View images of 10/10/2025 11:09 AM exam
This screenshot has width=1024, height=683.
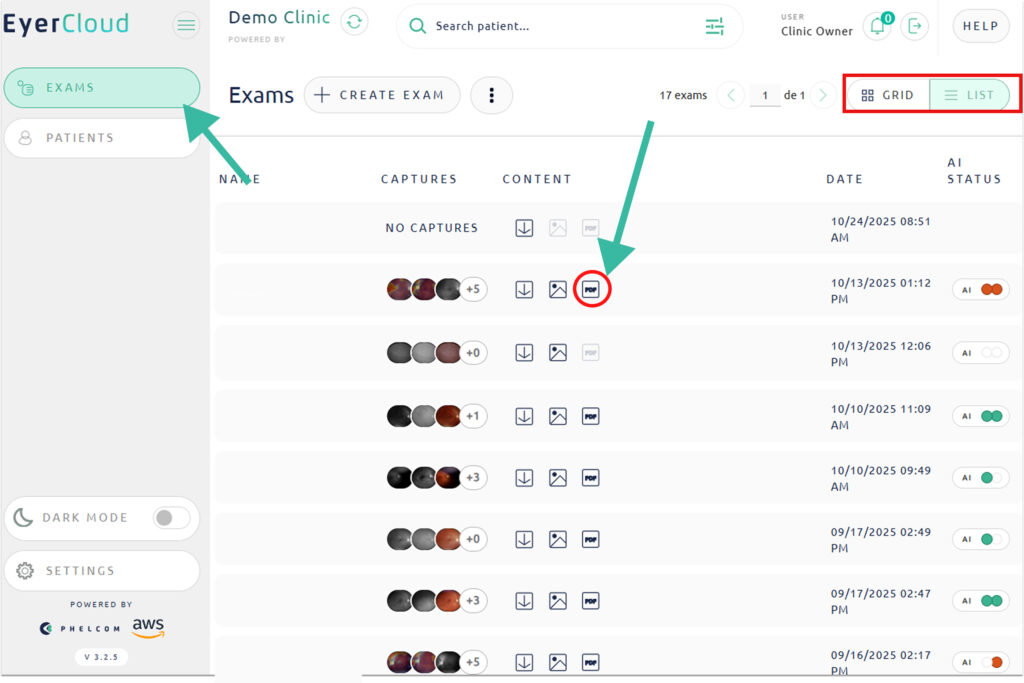(558, 416)
